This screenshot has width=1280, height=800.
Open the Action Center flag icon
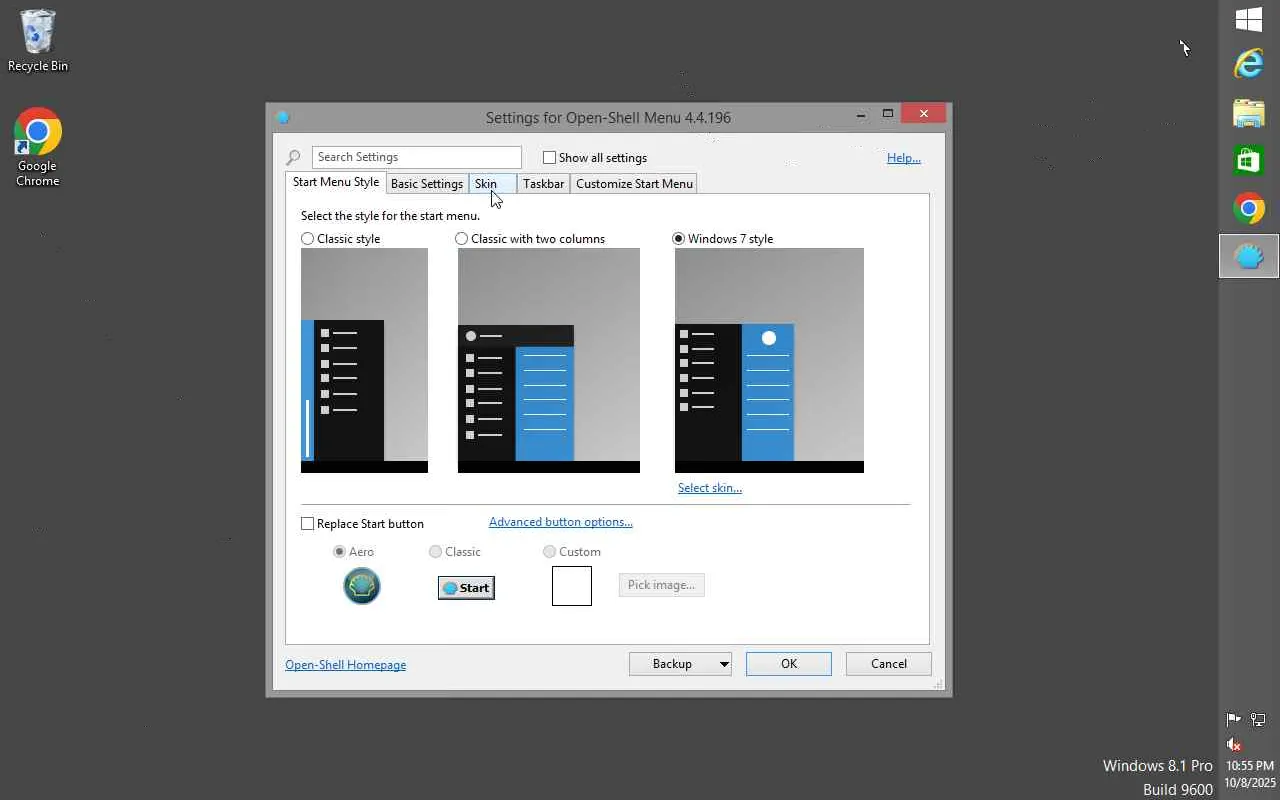pyautogui.click(x=1234, y=719)
